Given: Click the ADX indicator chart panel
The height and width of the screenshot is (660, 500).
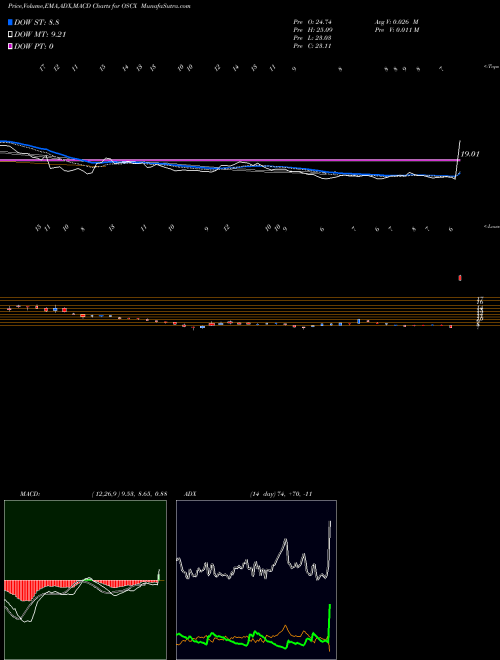Looking at the screenshot, I should (256, 580).
